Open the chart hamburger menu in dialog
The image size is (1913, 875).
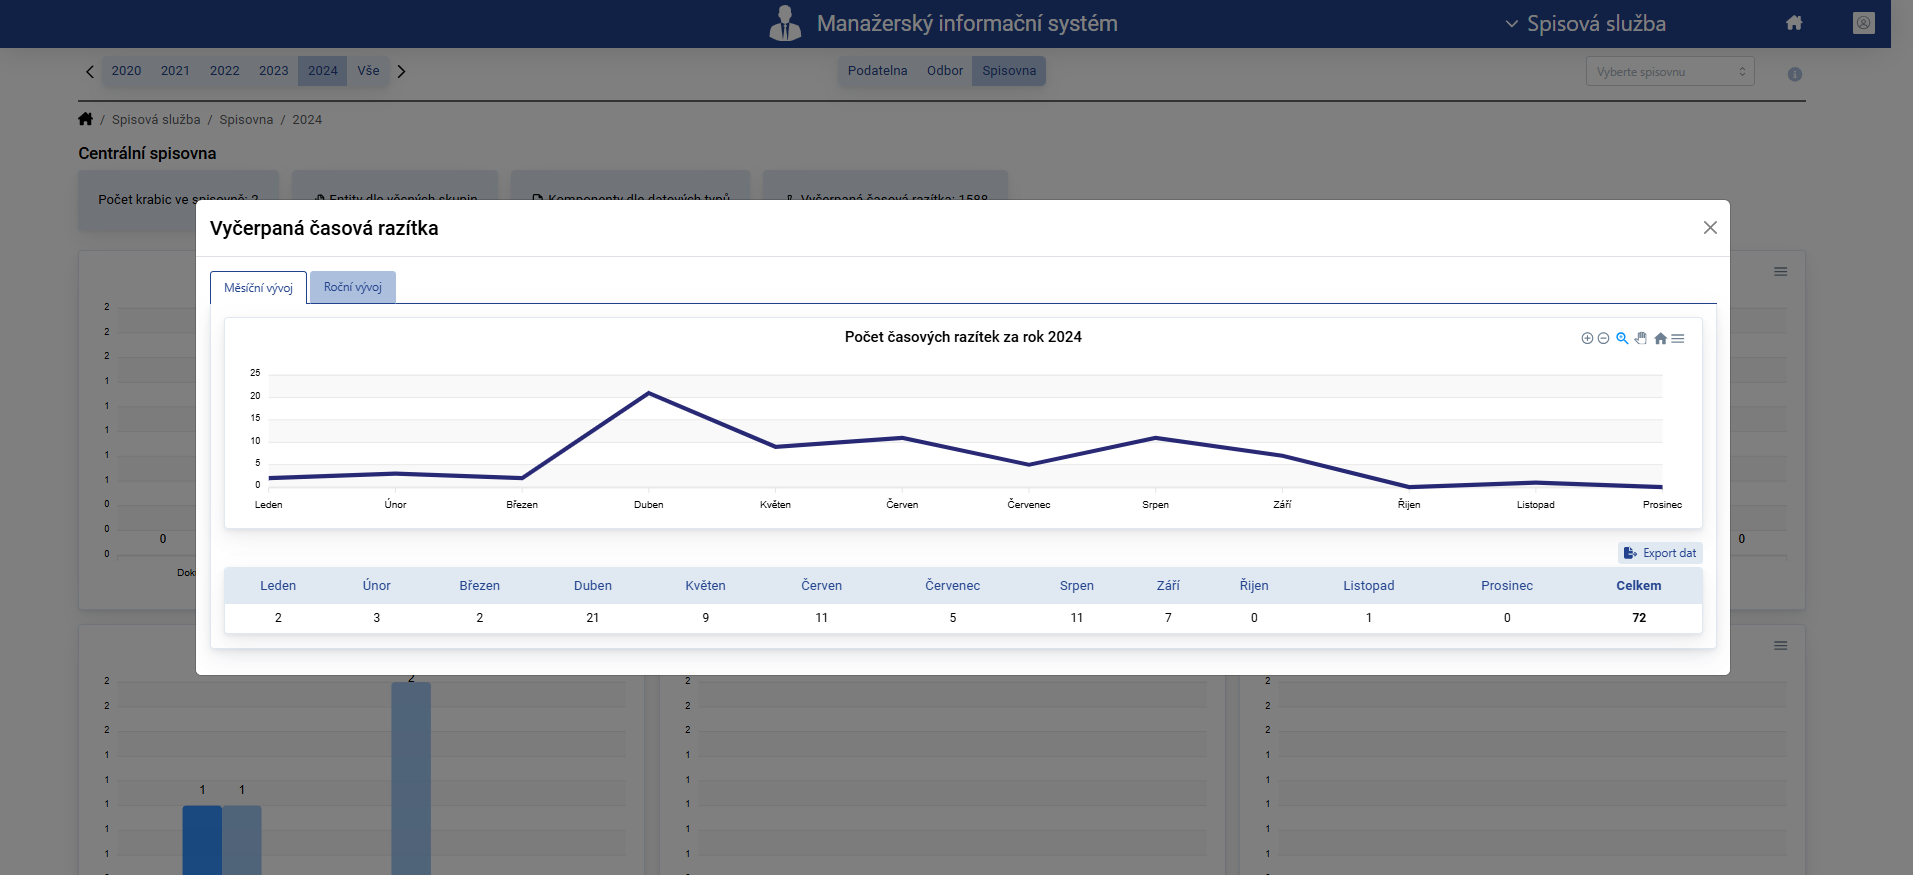pyautogui.click(x=1678, y=339)
